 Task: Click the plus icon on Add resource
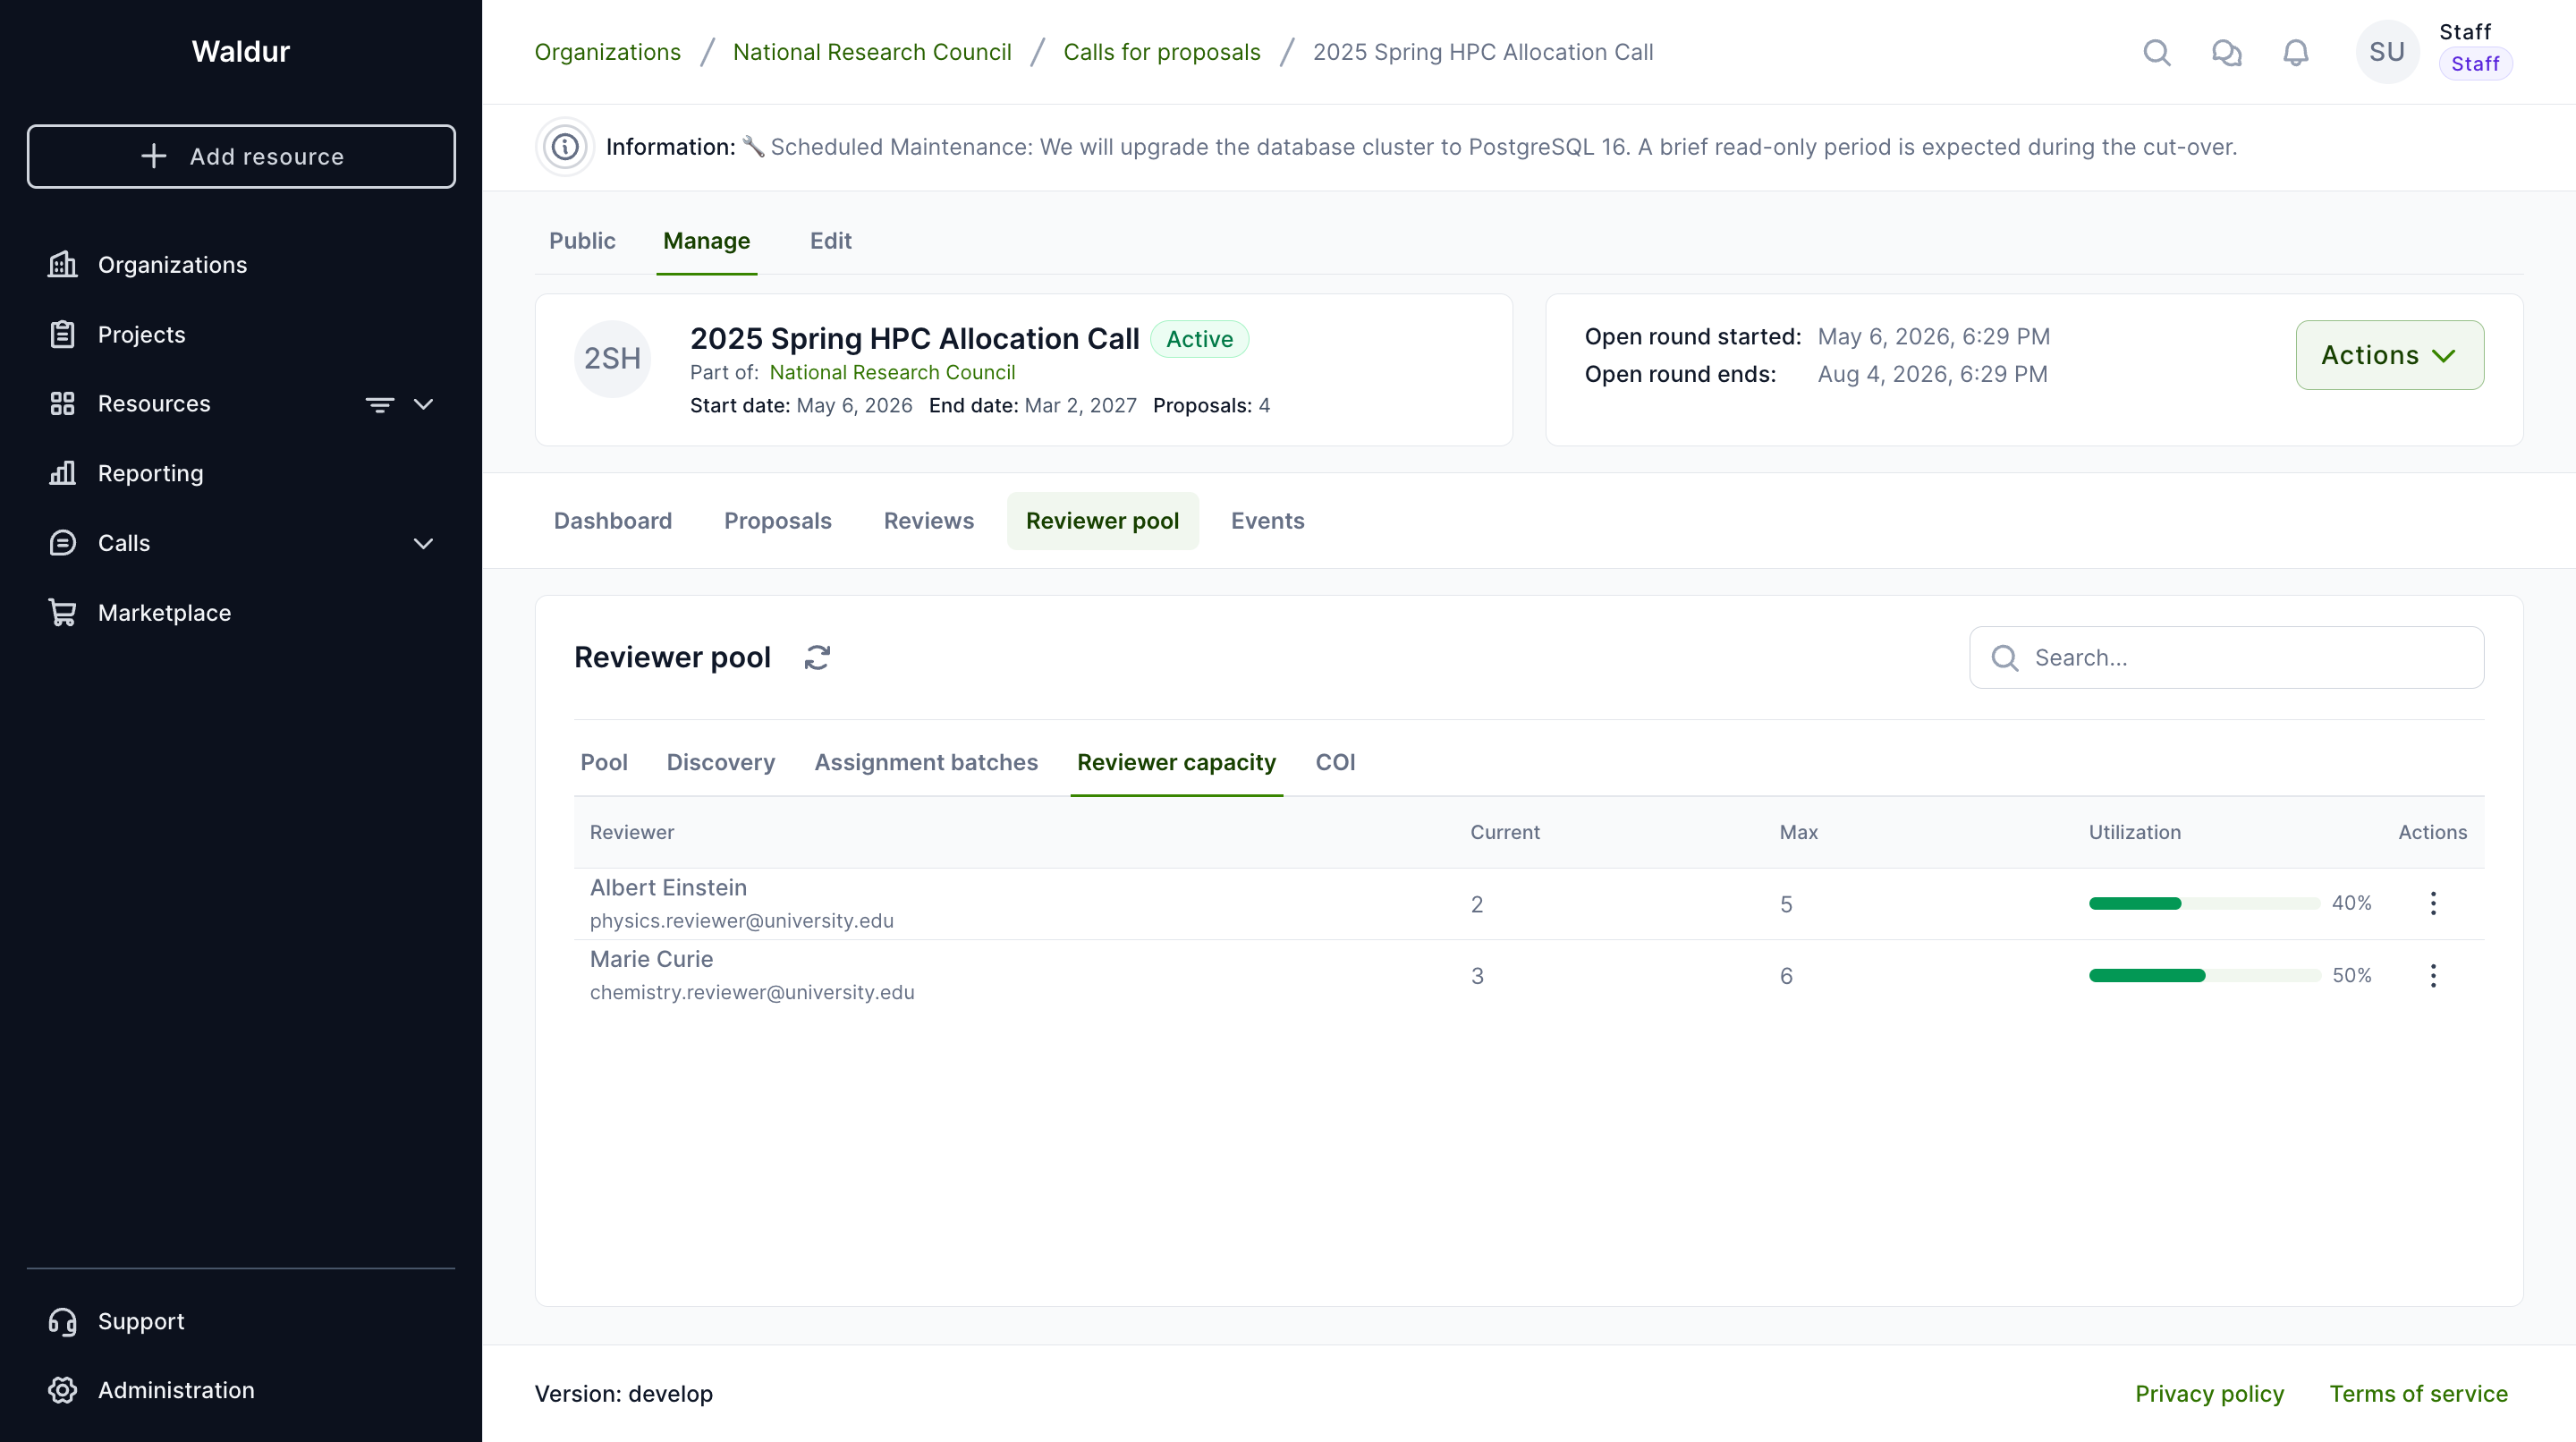click(153, 156)
